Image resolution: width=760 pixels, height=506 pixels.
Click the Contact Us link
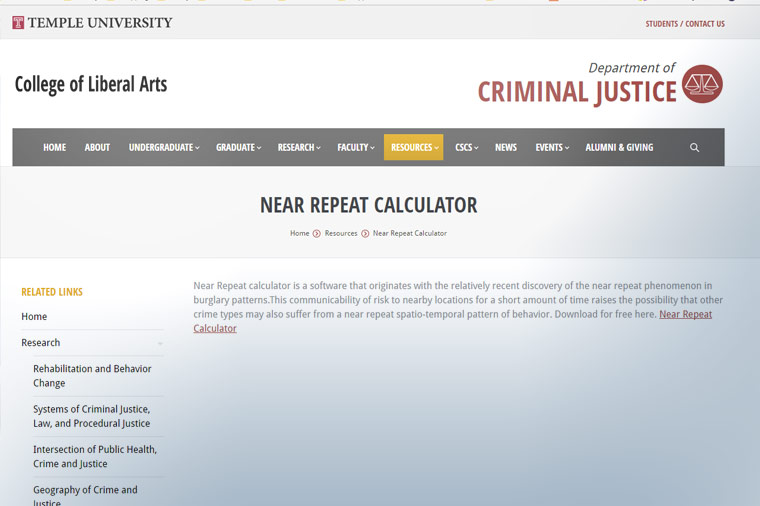click(705, 24)
